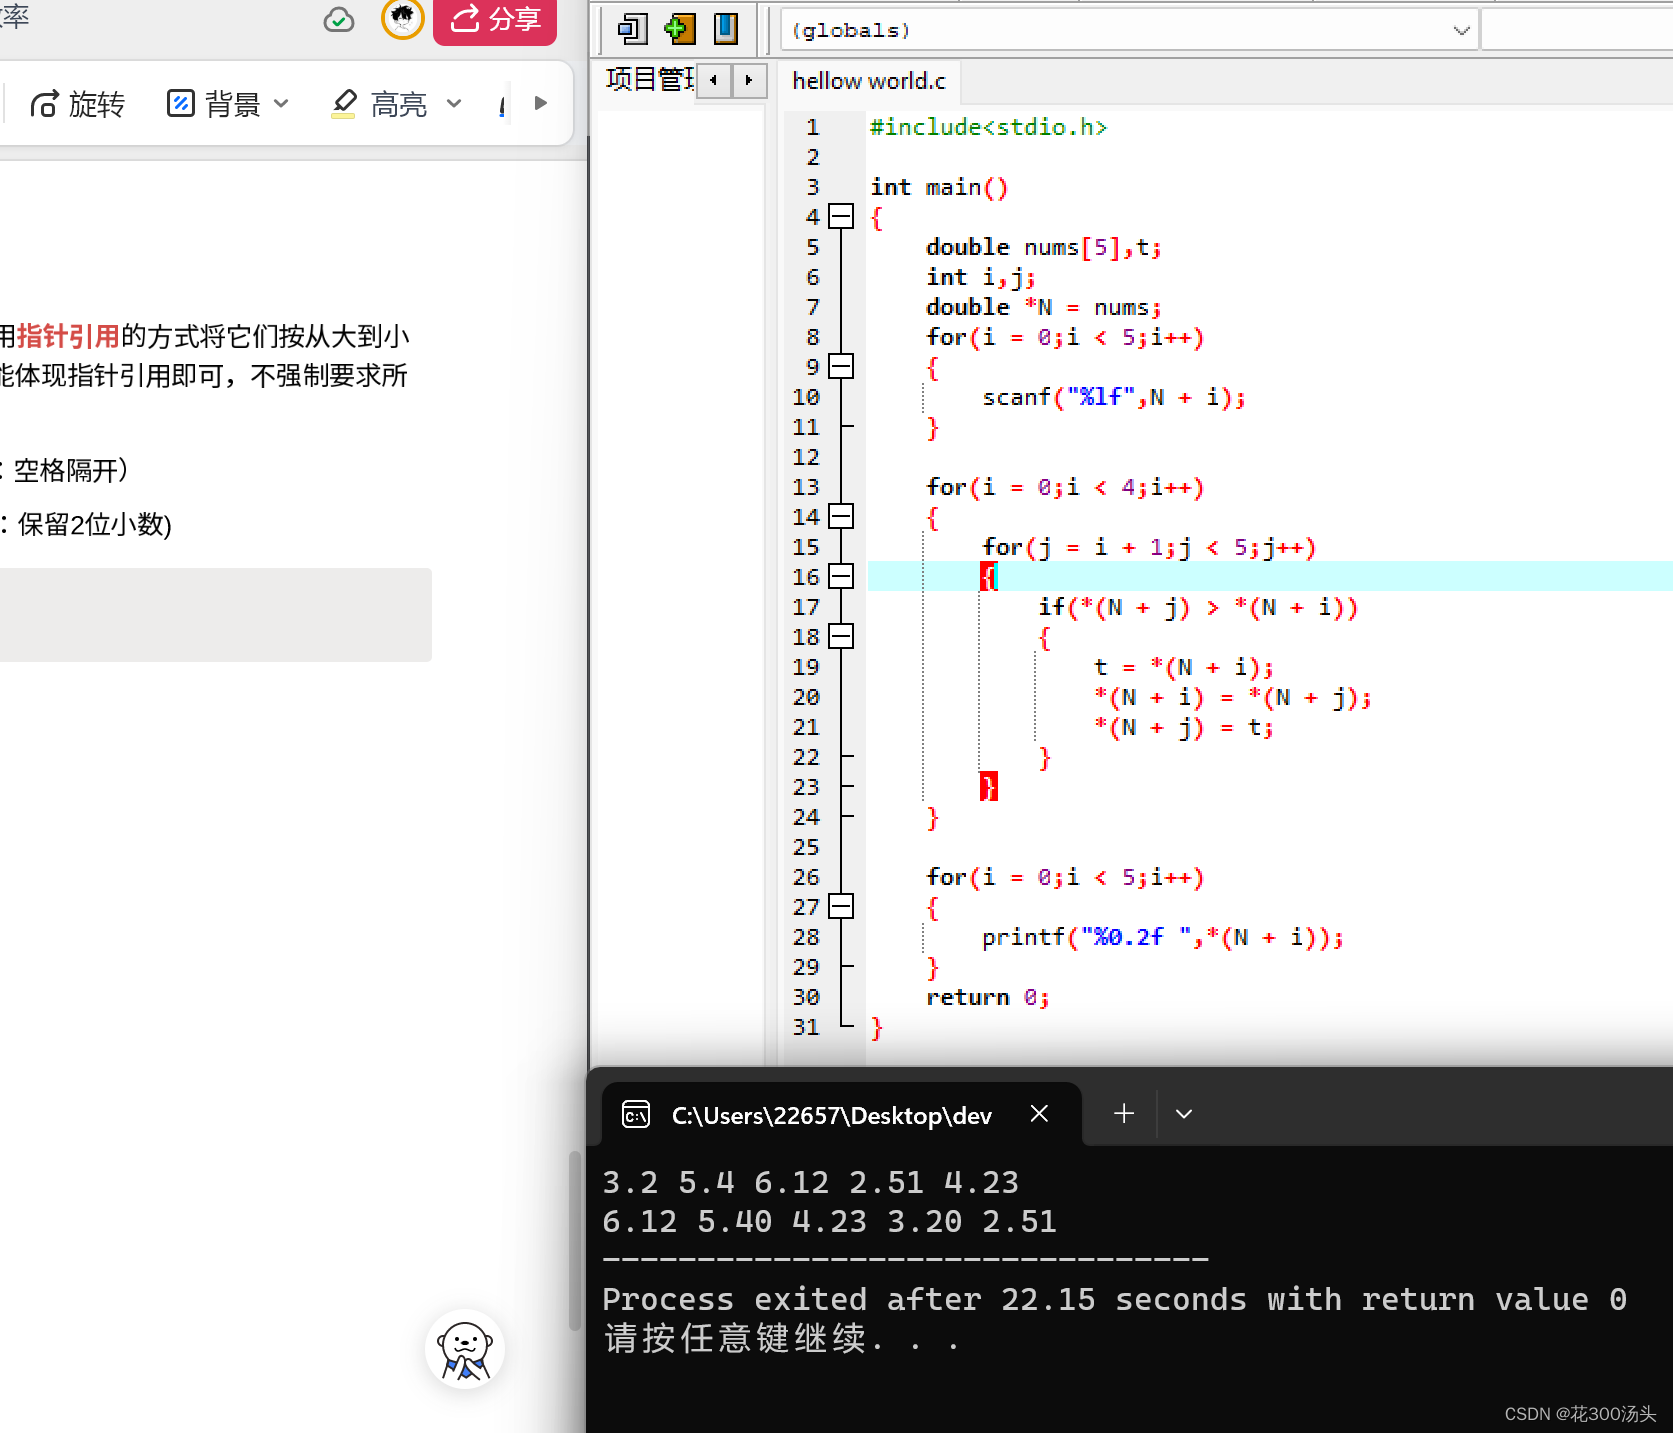Screen dimensions: 1673x1433
Task: Click the 分享 share button
Action: (495, 20)
